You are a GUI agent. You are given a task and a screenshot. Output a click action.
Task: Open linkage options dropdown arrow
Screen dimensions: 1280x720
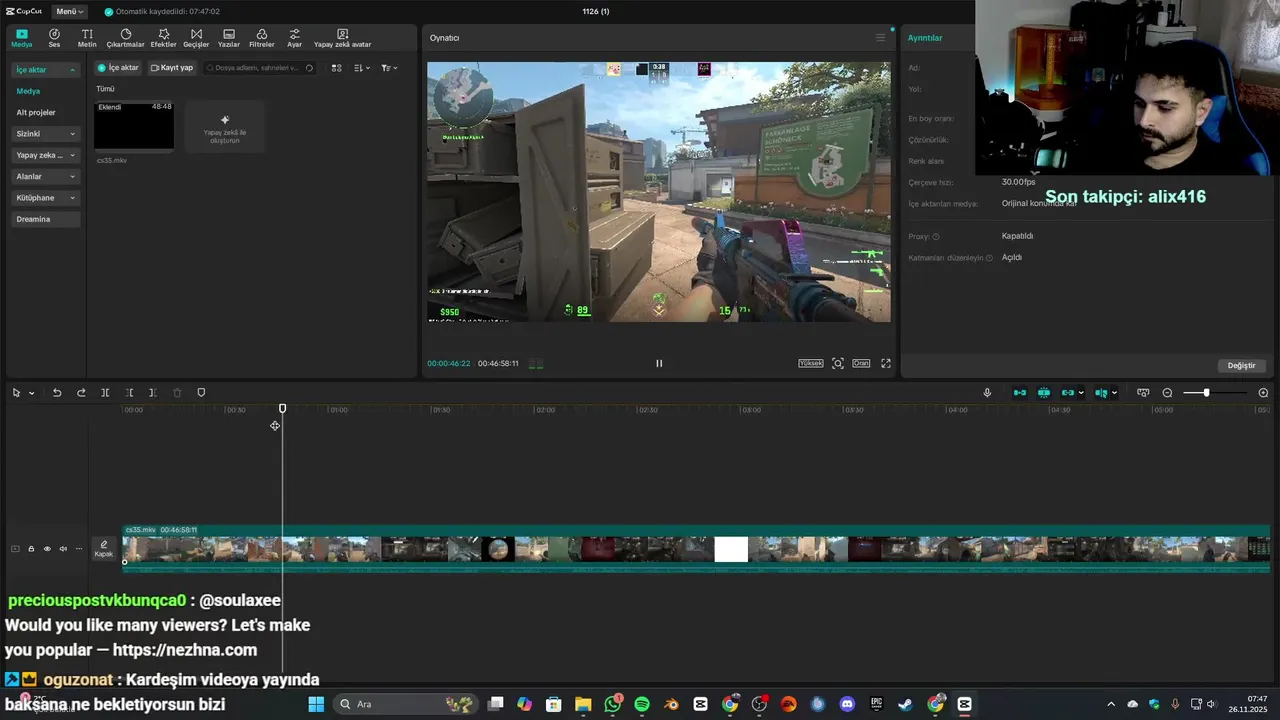[1081, 393]
